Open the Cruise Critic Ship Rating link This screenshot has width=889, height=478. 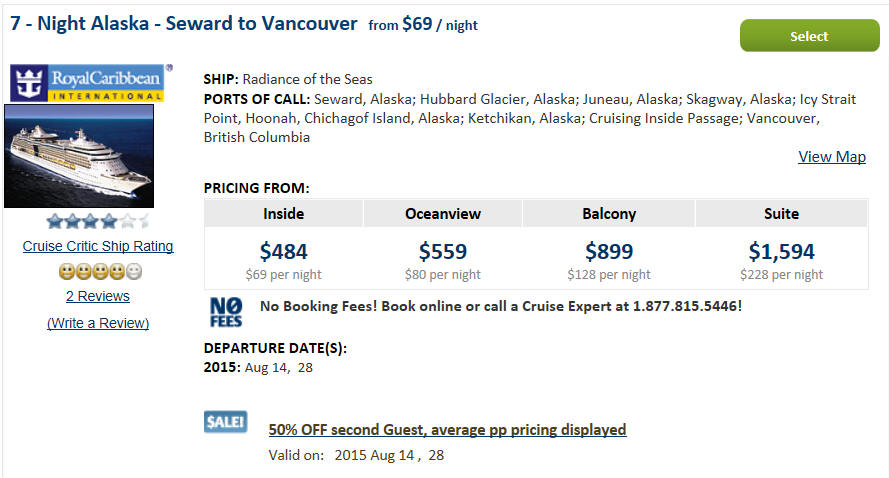(98, 246)
